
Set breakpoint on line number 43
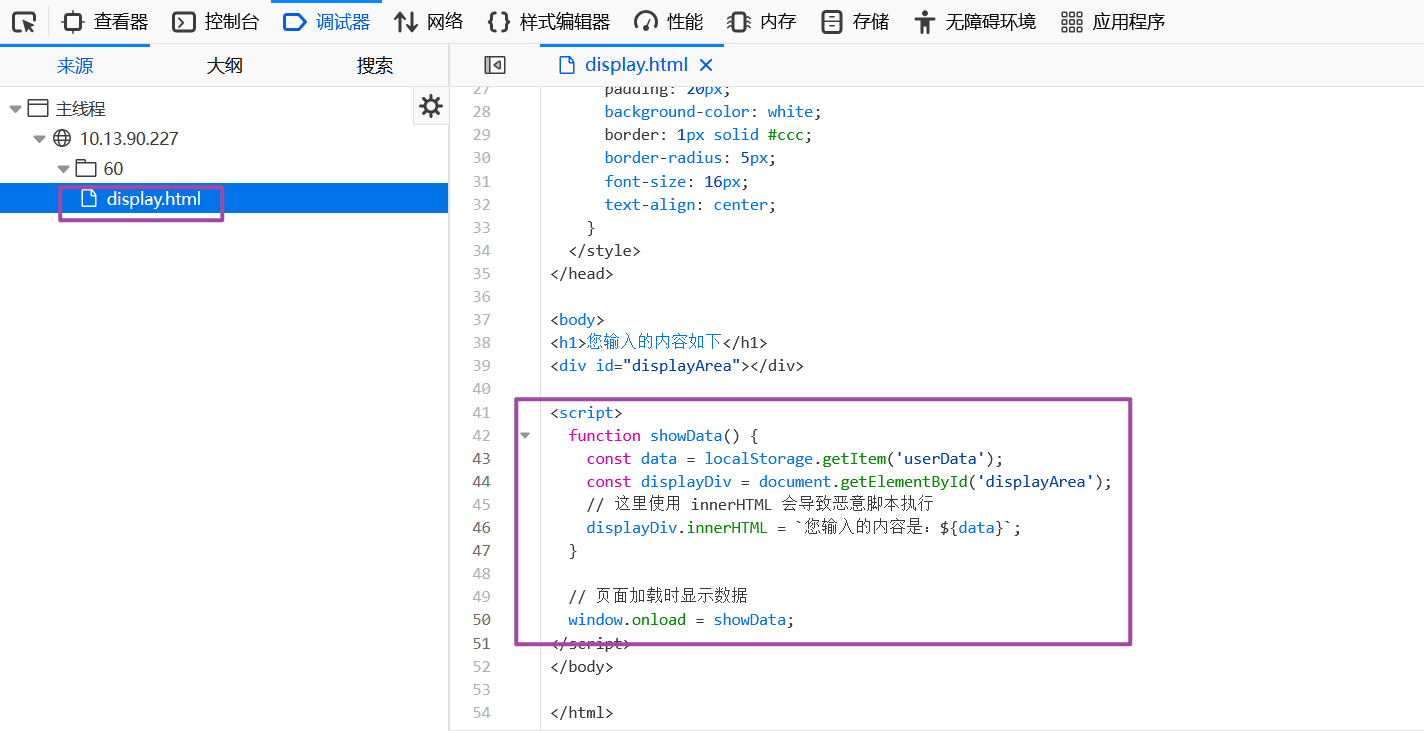tap(481, 459)
